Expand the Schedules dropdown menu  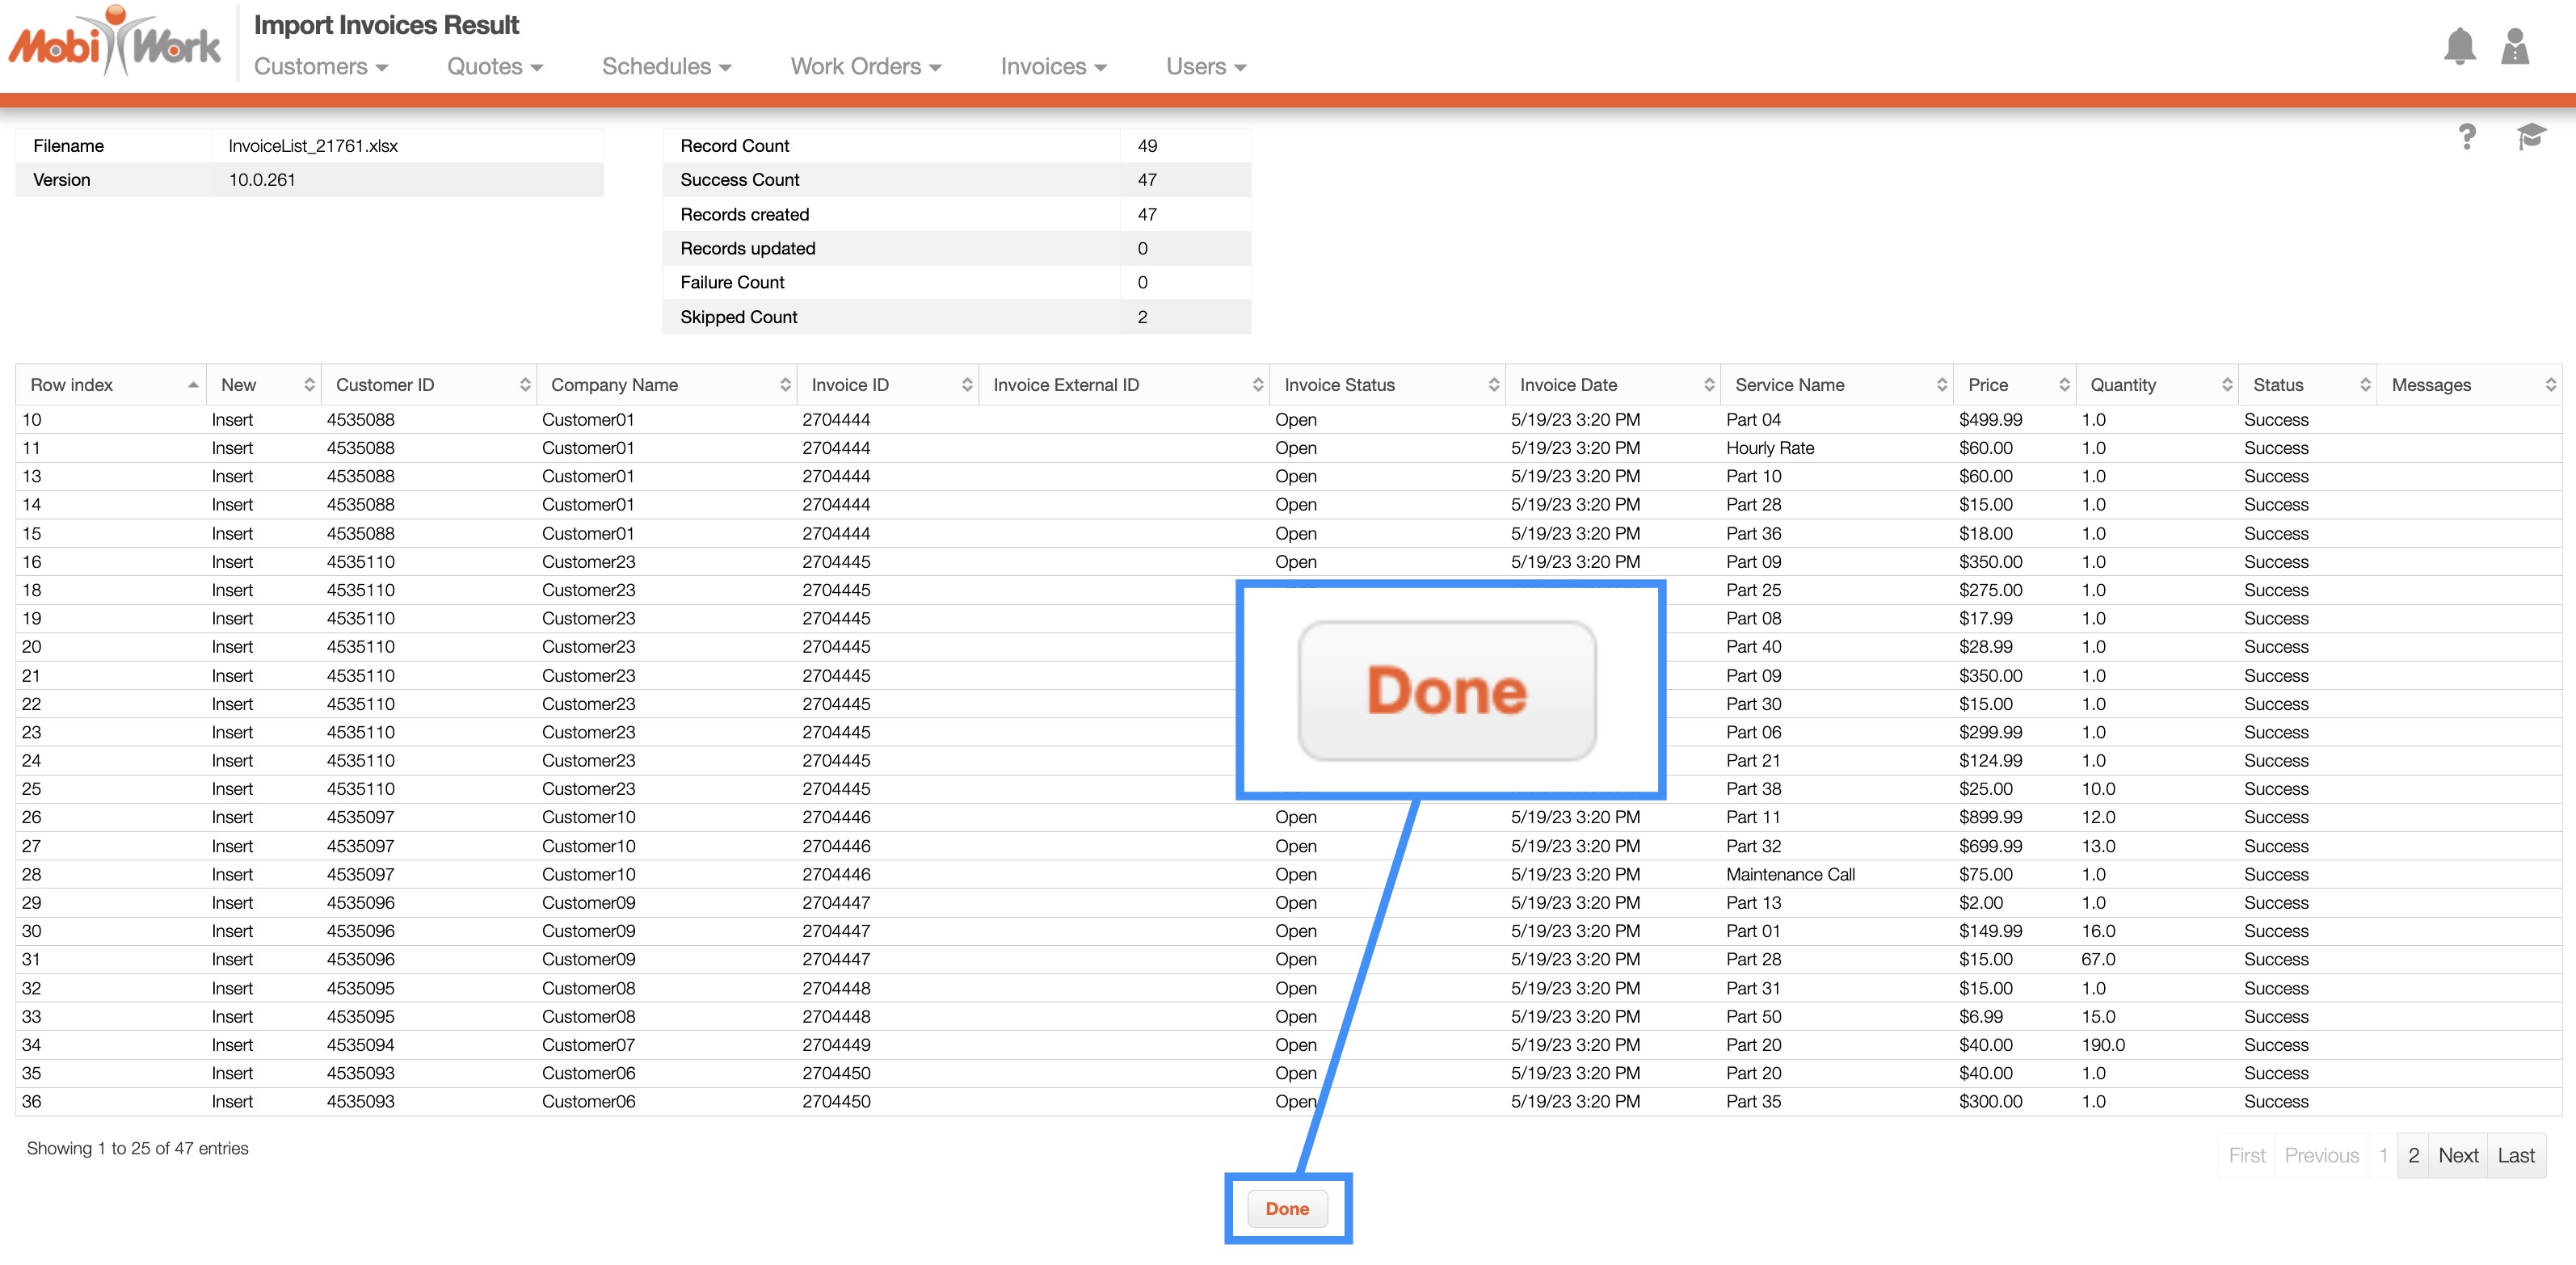click(666, 67)
